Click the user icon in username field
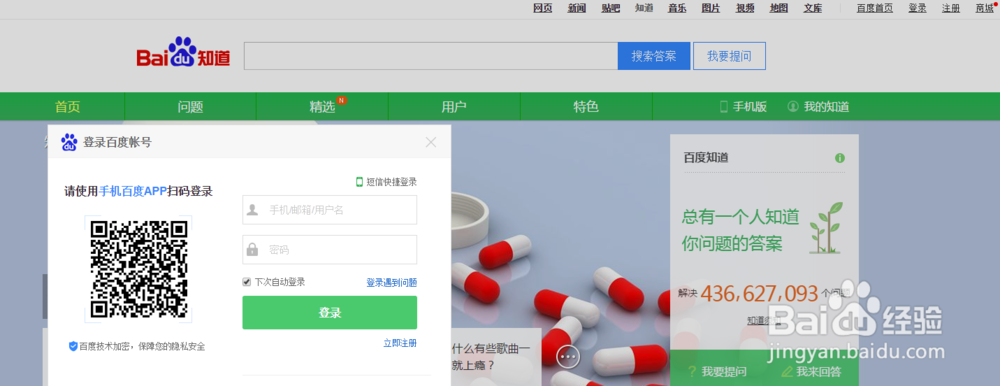The width and height of the screenshot is (1000, 386). [x=253, y=210]
